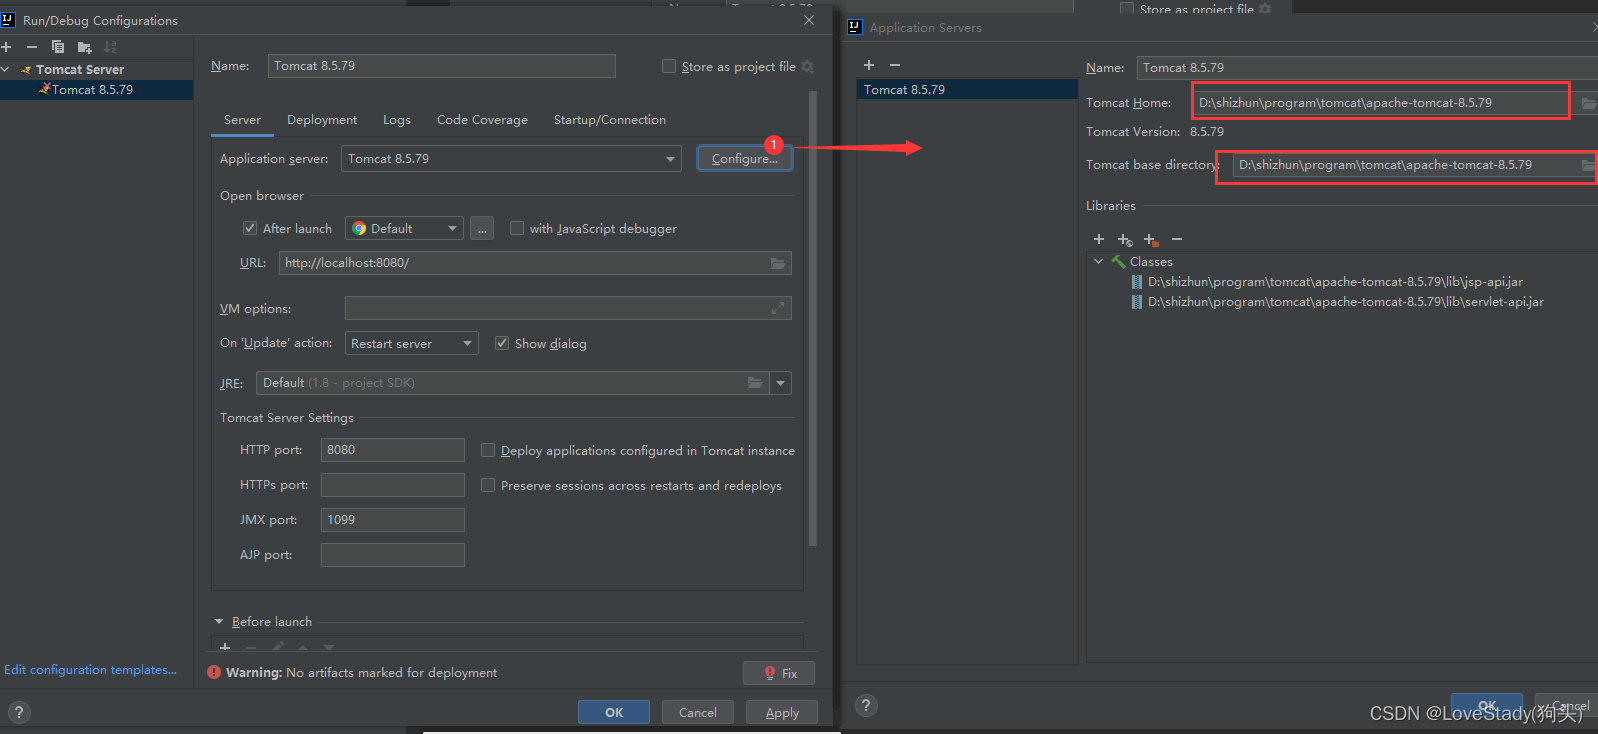
Task: Enable Deploy applications configured in Tomcat instance
Action: coord(488,450)
